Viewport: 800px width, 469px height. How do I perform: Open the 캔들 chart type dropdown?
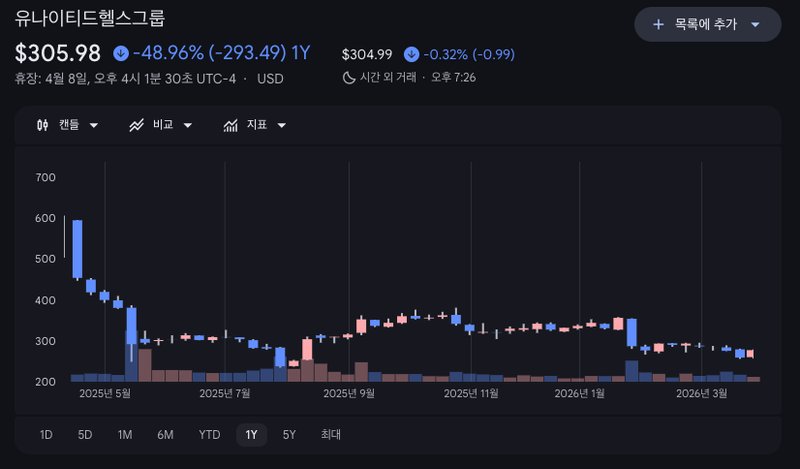tap(94, 125)
